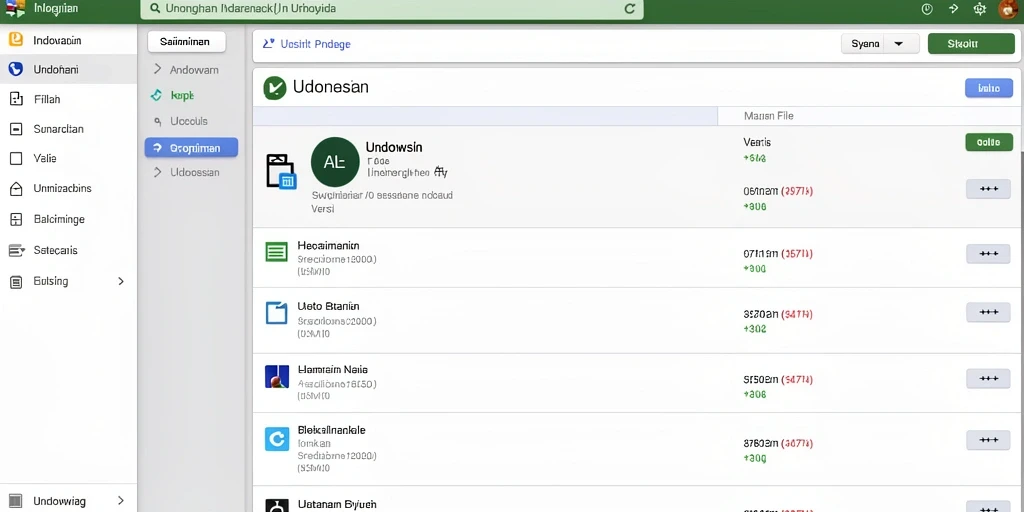Expand the Bulsing sidebar chevron
The width and height of the screenshot is (1024, 512).
coord(121,281)
